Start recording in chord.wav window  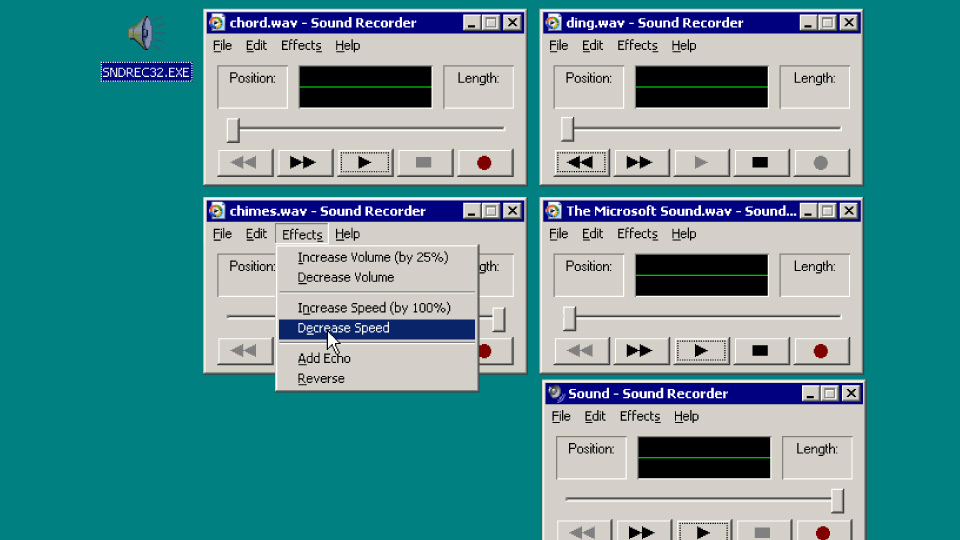(484, 163)
